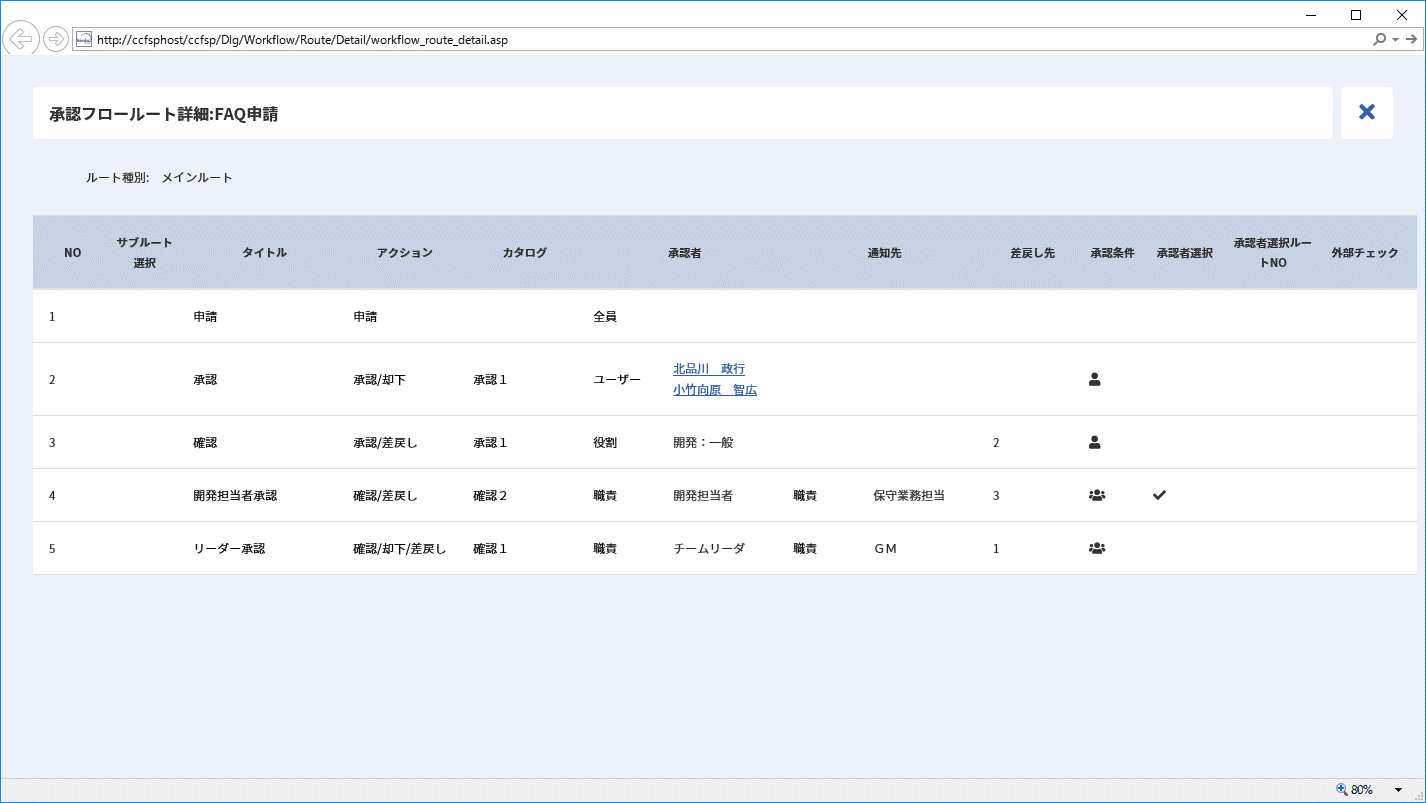Click the リーダー承認 title cell
1426x803 pixels.
point(229,548)
